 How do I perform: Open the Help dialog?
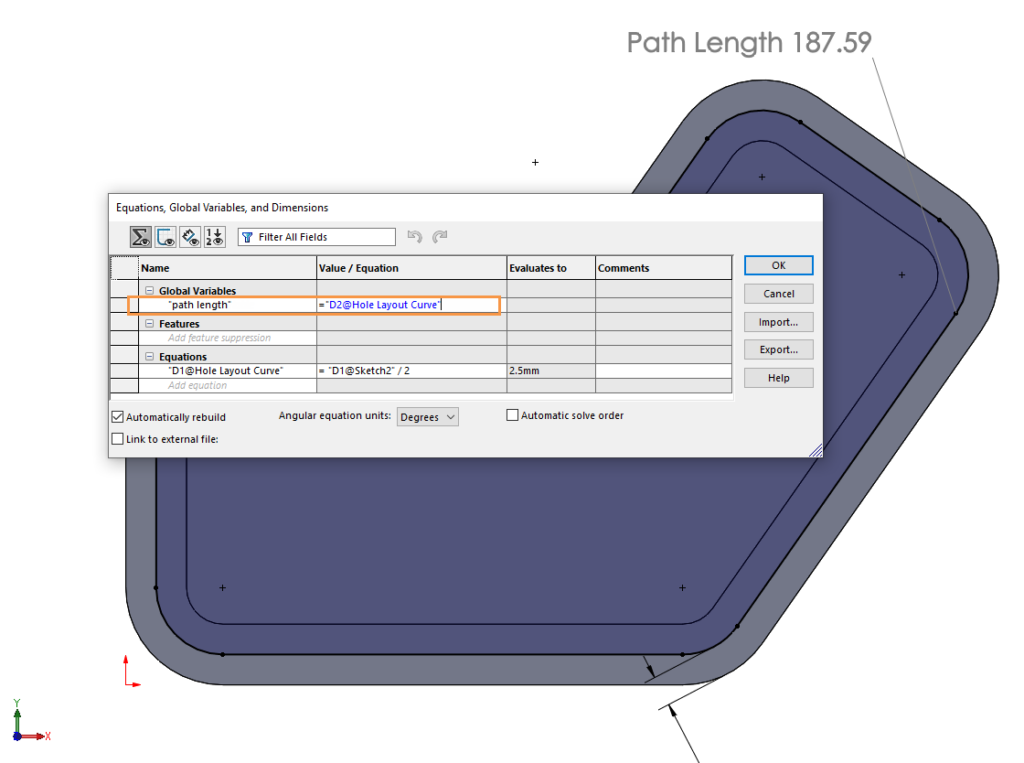coord(778,377)
